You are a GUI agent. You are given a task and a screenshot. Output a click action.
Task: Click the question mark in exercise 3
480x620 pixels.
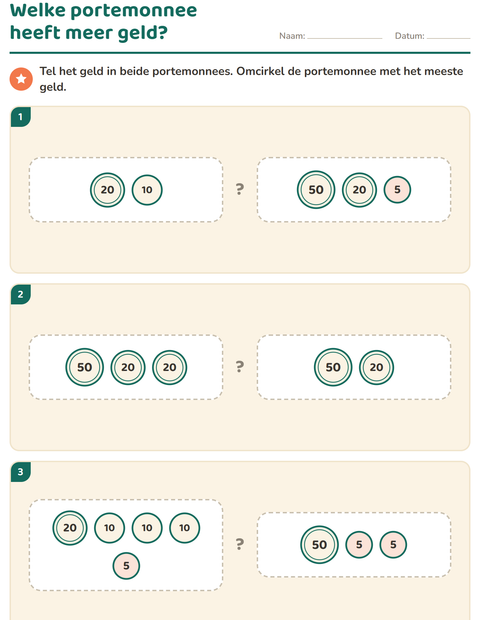click(240, 544)
